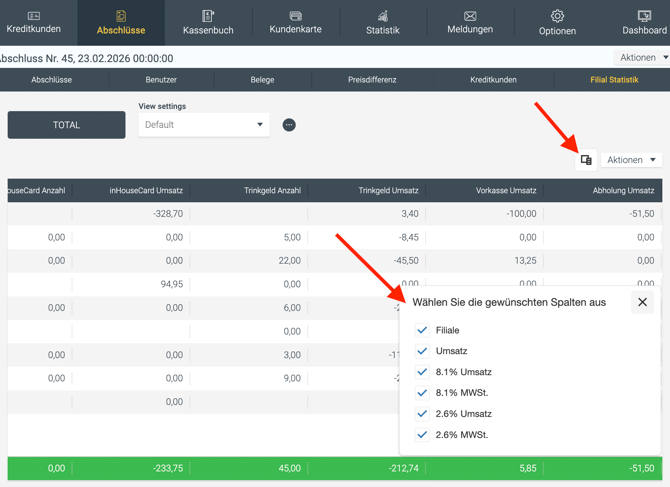Toggle the 8.1% Umsatz column checkbox
The height and width of the screenshot is (487, 670).
422,372
